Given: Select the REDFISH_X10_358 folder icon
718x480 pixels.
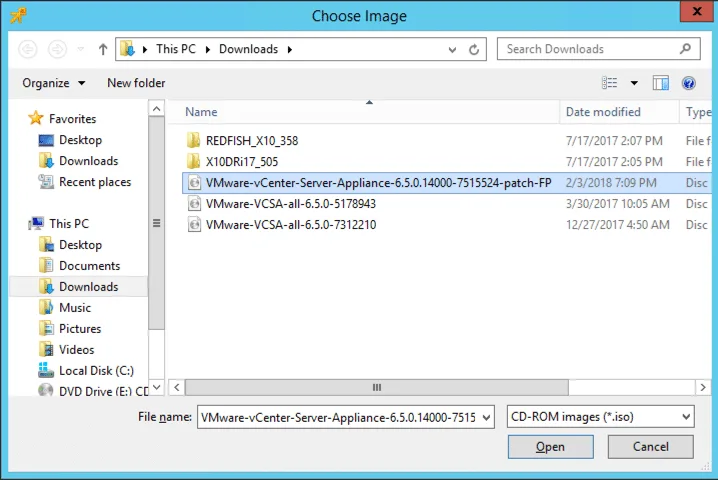Looking at the screenshot, I should [x=194, y=141].
